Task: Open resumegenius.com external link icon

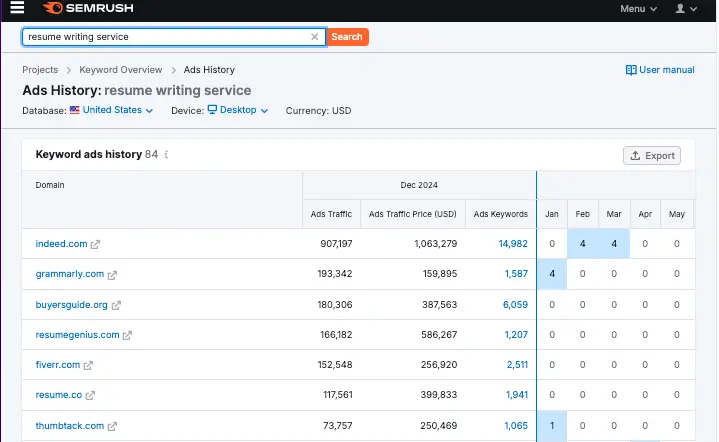Action: [127, 336]
